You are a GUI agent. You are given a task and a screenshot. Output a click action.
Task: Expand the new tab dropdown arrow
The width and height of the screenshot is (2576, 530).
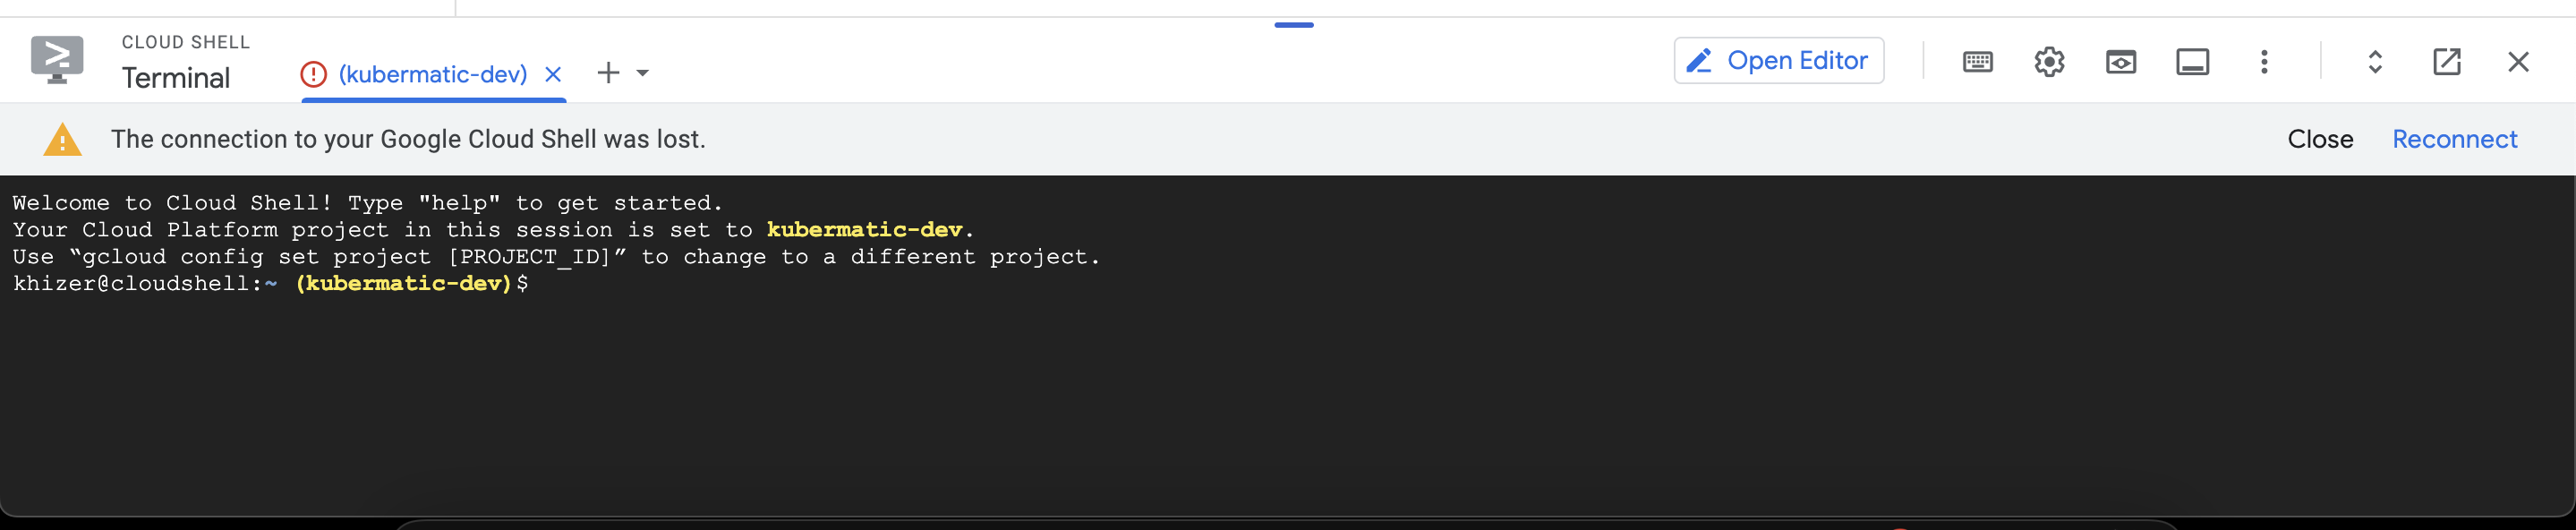click(643, 73)
